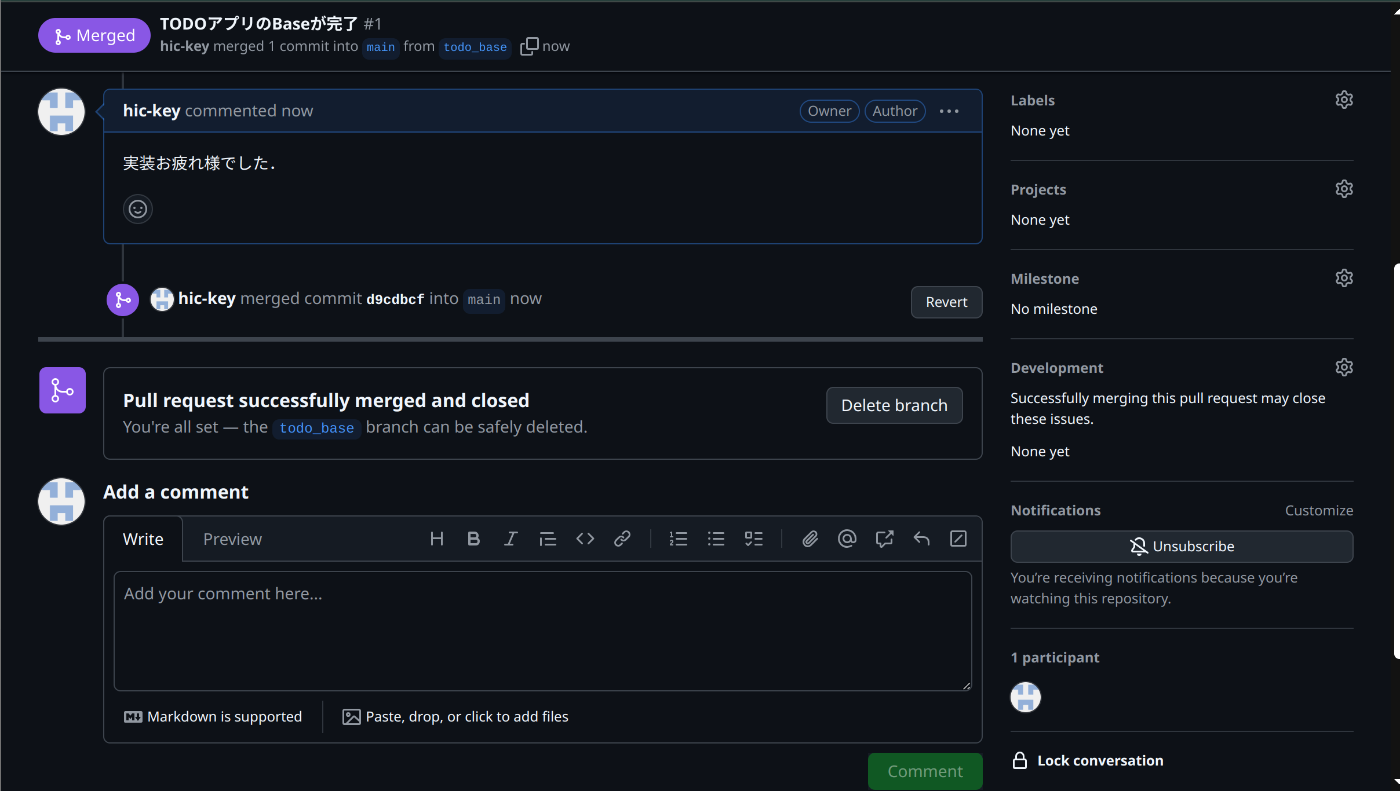The height and width of the screenshot is (791, 1400).
Task: Click the Labels heading in sidebar
Action: (1032, 100)
